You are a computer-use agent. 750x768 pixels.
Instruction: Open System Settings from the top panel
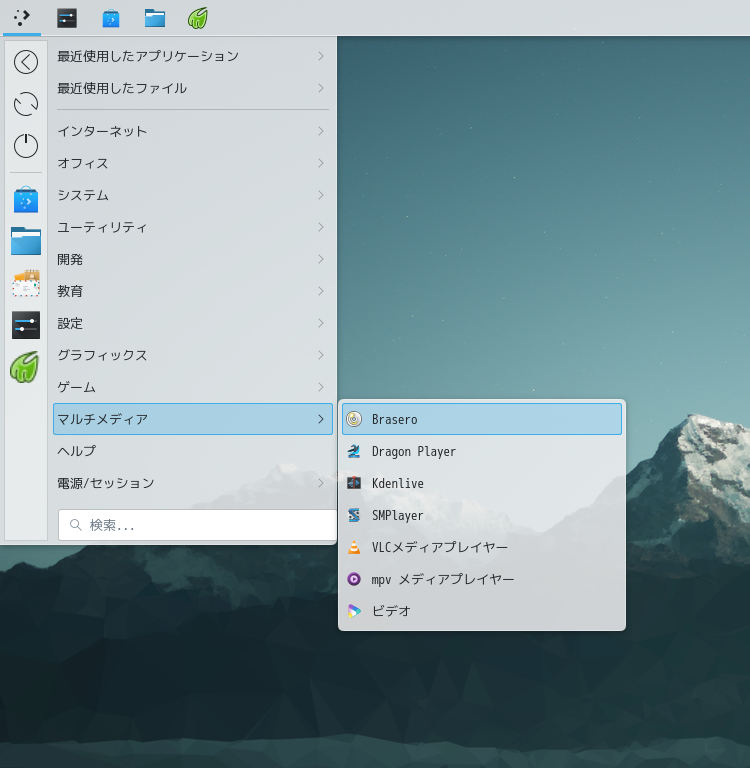(67, 18)
